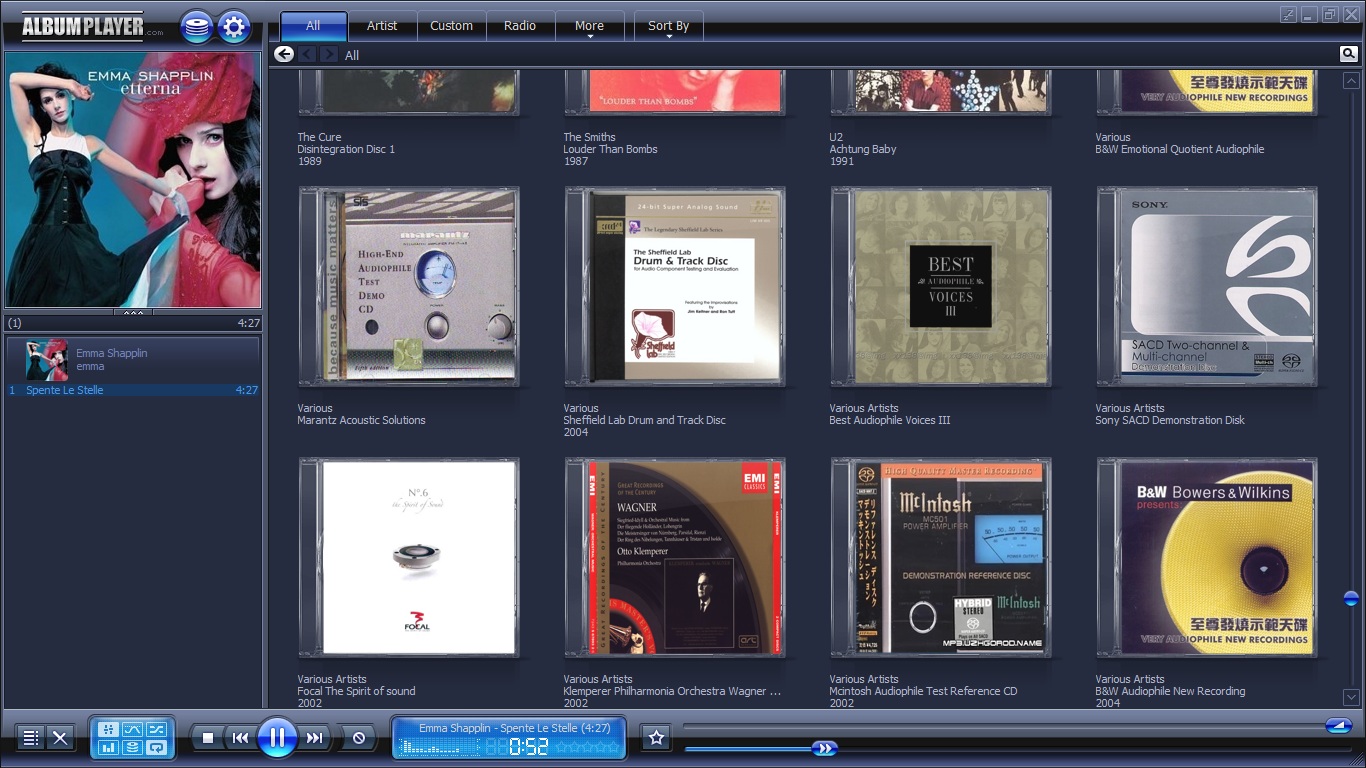Click the B&W Emotional Quotient Audiophile title
The height and width of the screenshot is (768, 1366).
[1180, 149]
